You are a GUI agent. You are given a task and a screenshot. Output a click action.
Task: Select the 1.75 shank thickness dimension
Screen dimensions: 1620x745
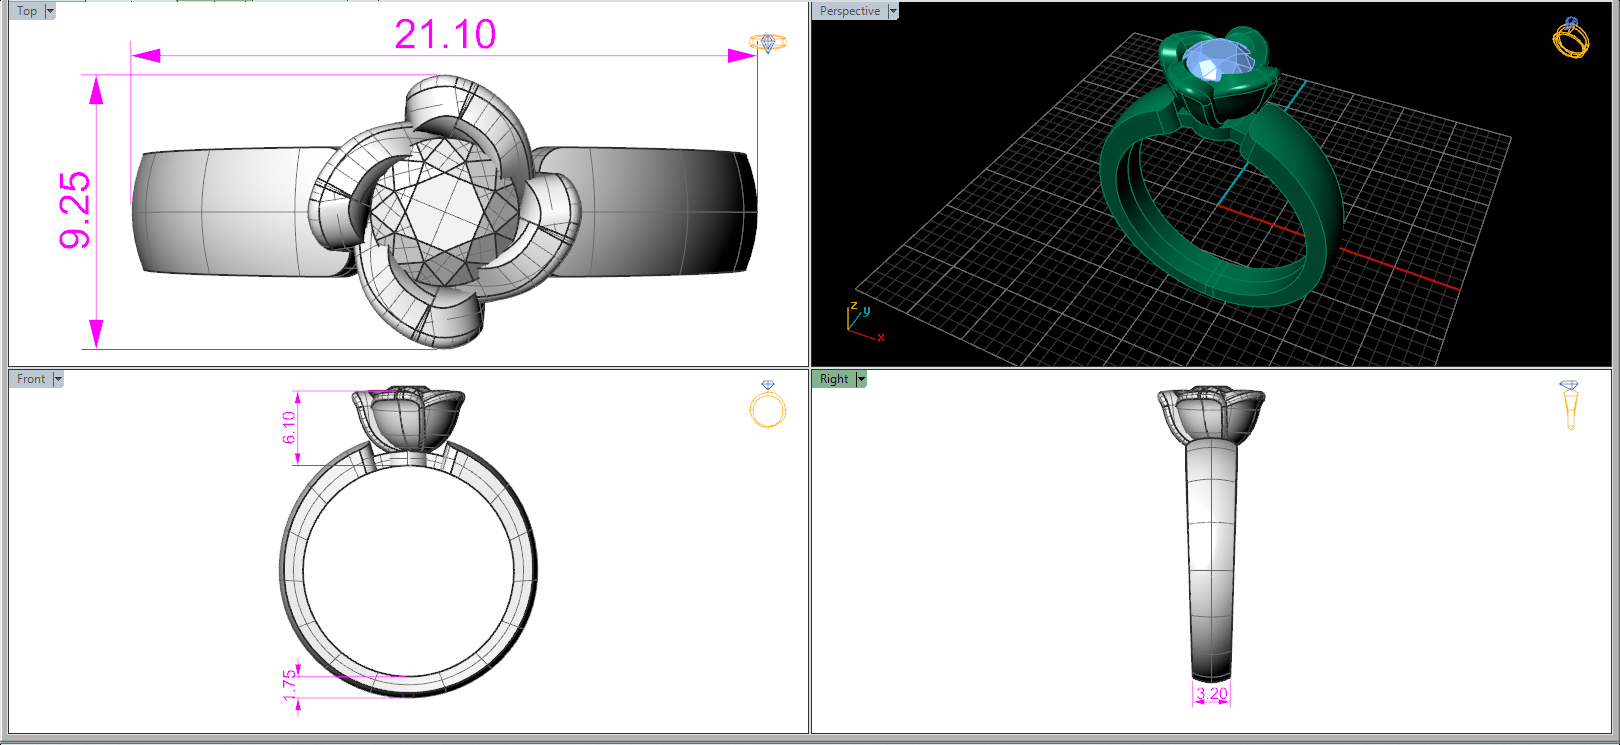tap(289, 685)
